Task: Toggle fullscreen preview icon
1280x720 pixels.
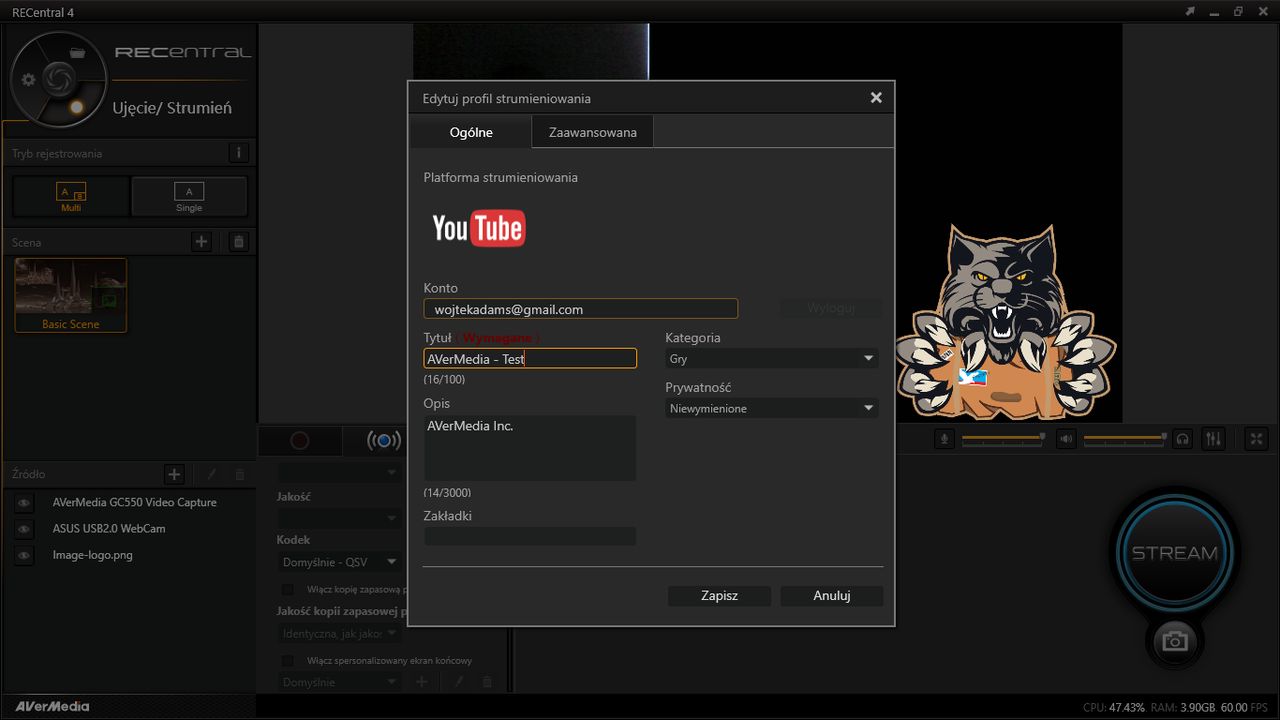Action: [x=1257, y=439]
